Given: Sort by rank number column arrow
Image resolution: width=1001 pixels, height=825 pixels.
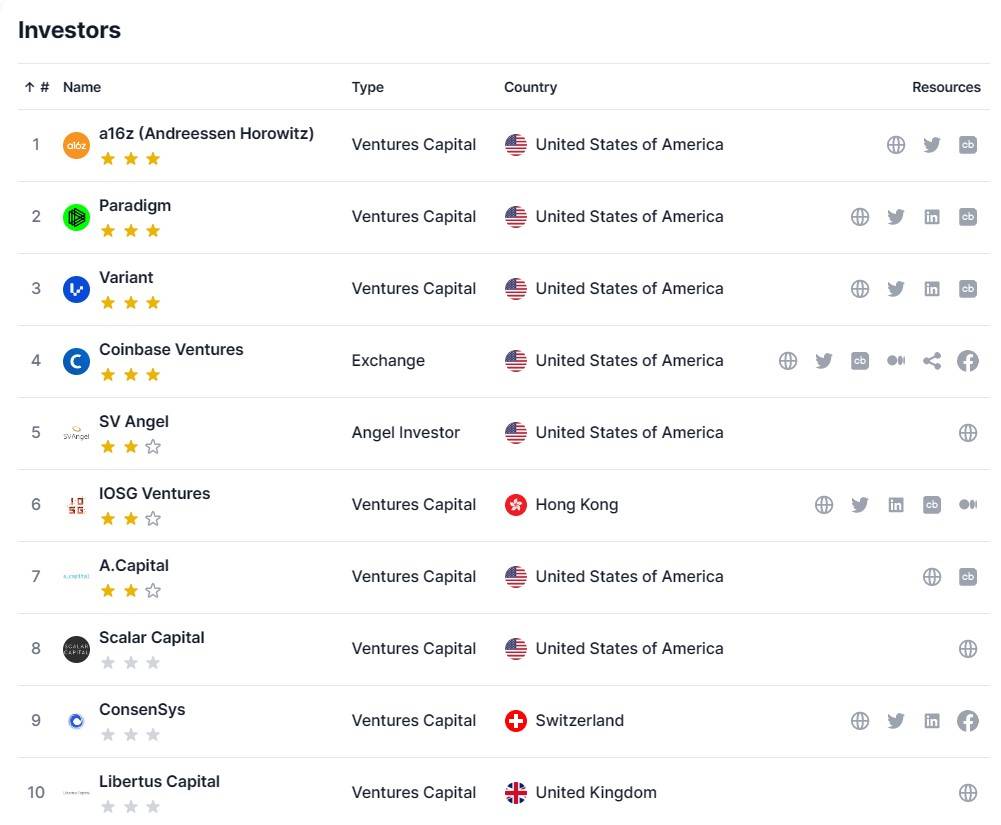Looking at the screenshot, I should [x=36, y=87].
